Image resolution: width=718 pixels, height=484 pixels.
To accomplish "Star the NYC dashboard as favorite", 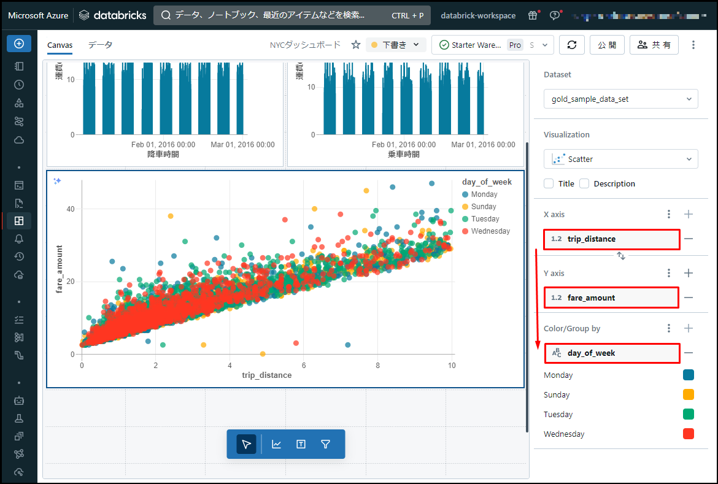I will click(x=355, y=45).
